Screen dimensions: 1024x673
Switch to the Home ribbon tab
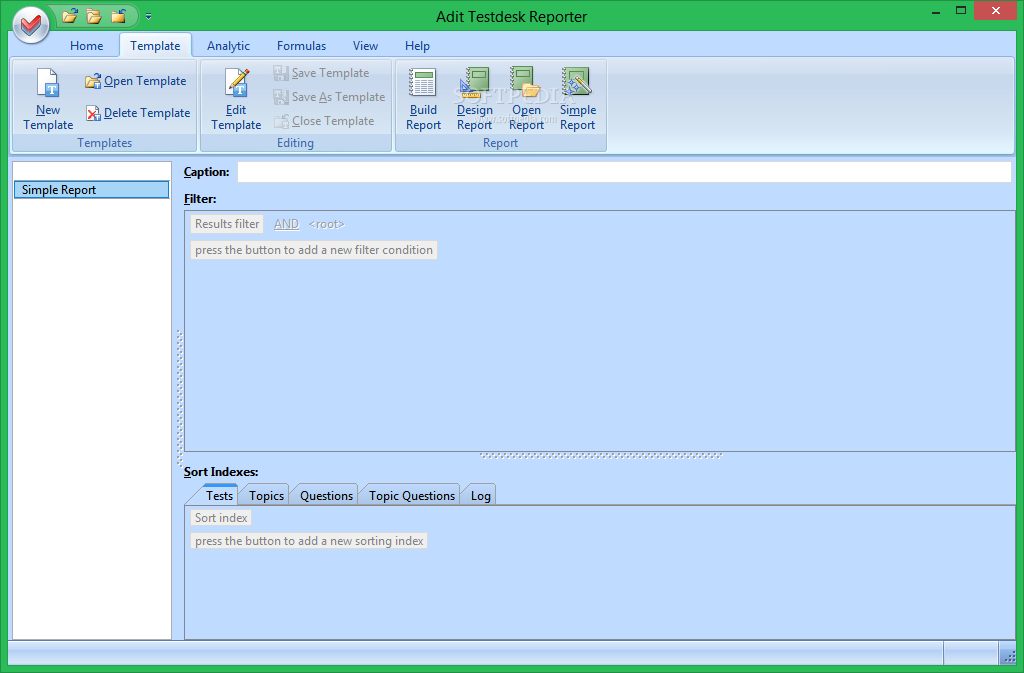coord(86,46)
